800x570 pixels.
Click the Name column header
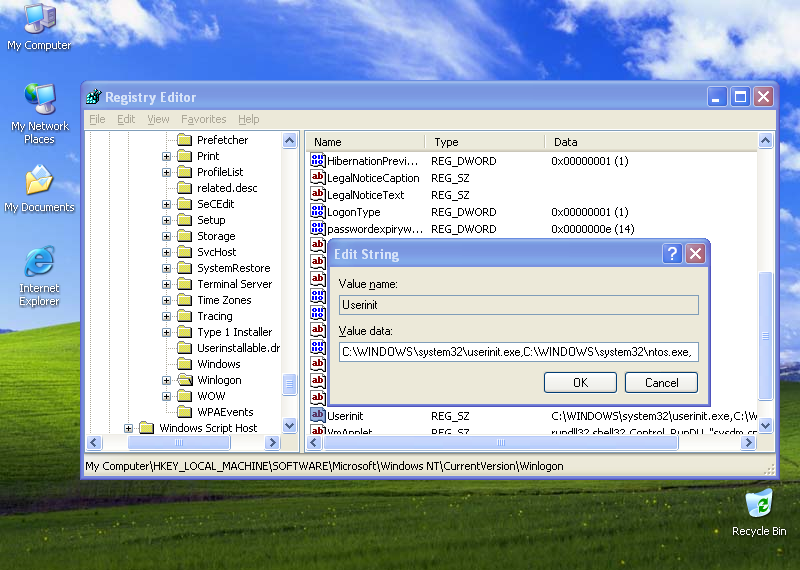click(x=365, y=142)
